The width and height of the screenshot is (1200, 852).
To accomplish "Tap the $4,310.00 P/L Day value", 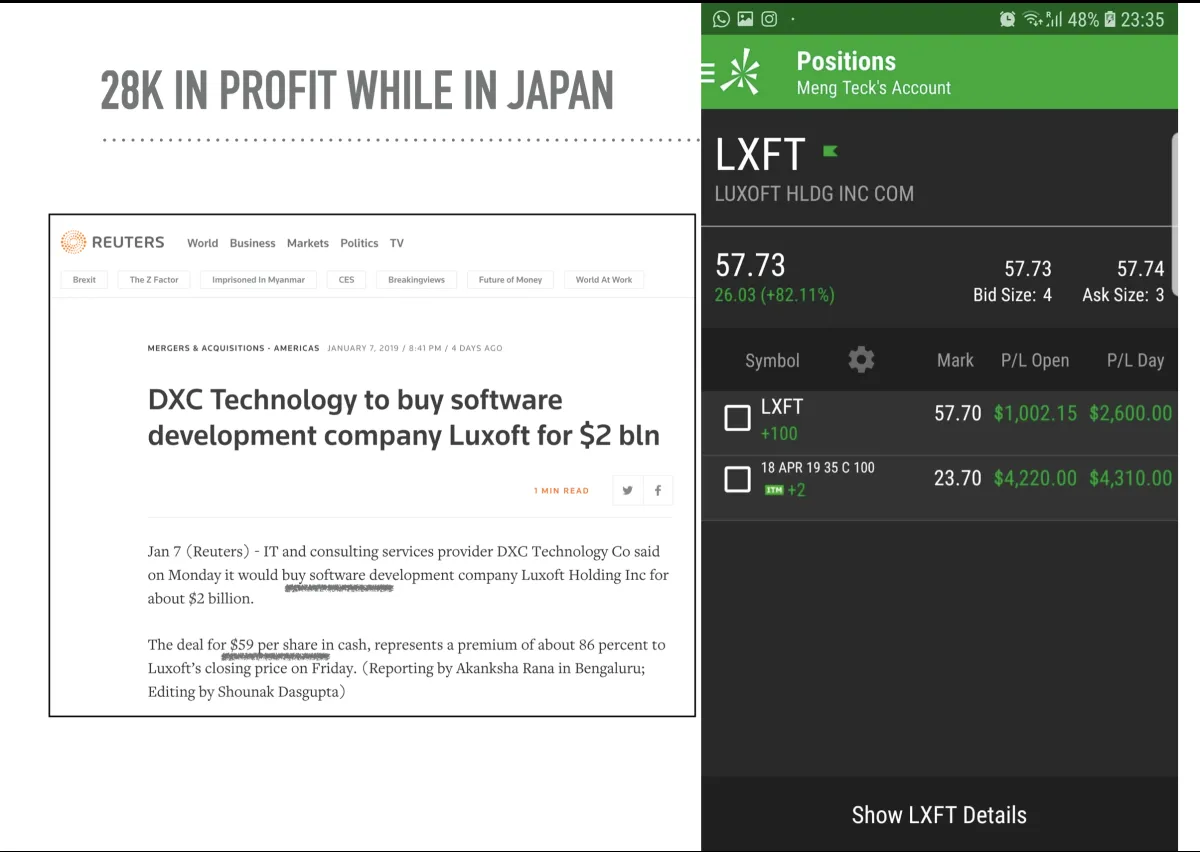I will [x=1130, y=478].
